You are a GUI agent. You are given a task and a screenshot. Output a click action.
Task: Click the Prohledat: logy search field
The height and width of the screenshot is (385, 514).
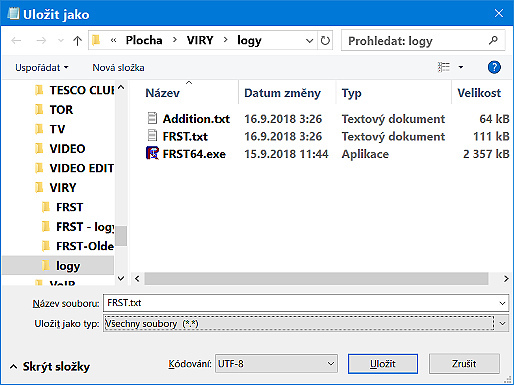point(423,41)
